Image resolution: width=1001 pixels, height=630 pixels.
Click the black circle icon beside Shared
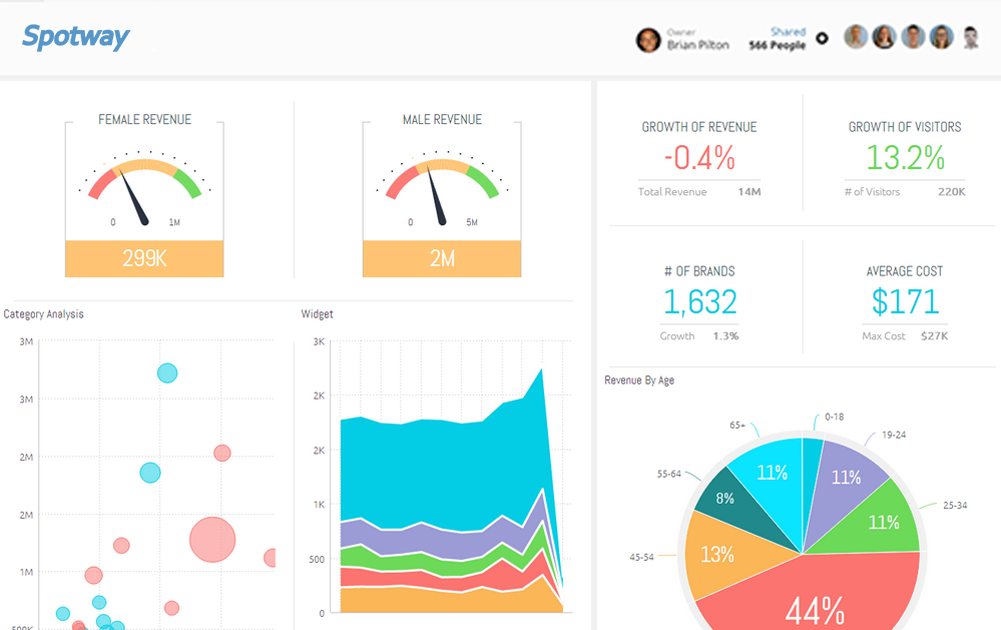[x=822, y=38]
